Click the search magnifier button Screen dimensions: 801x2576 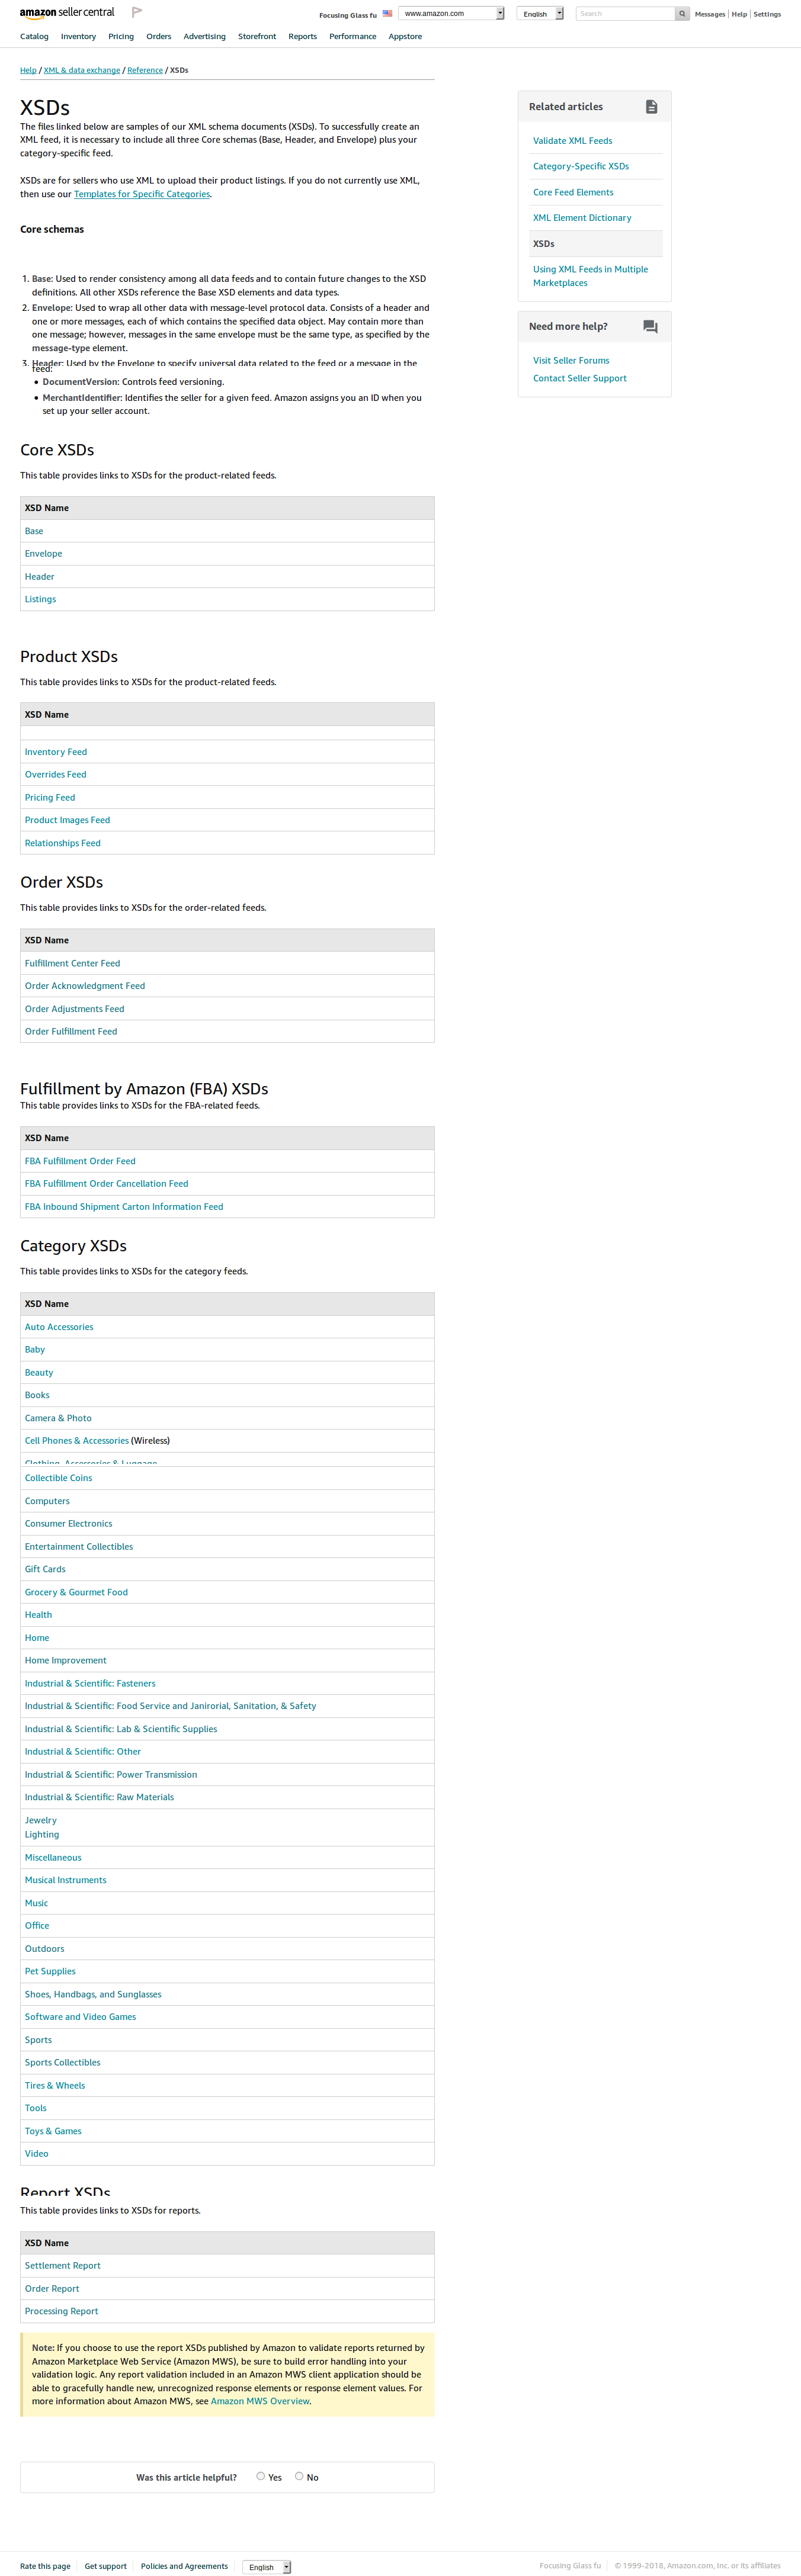682,14
